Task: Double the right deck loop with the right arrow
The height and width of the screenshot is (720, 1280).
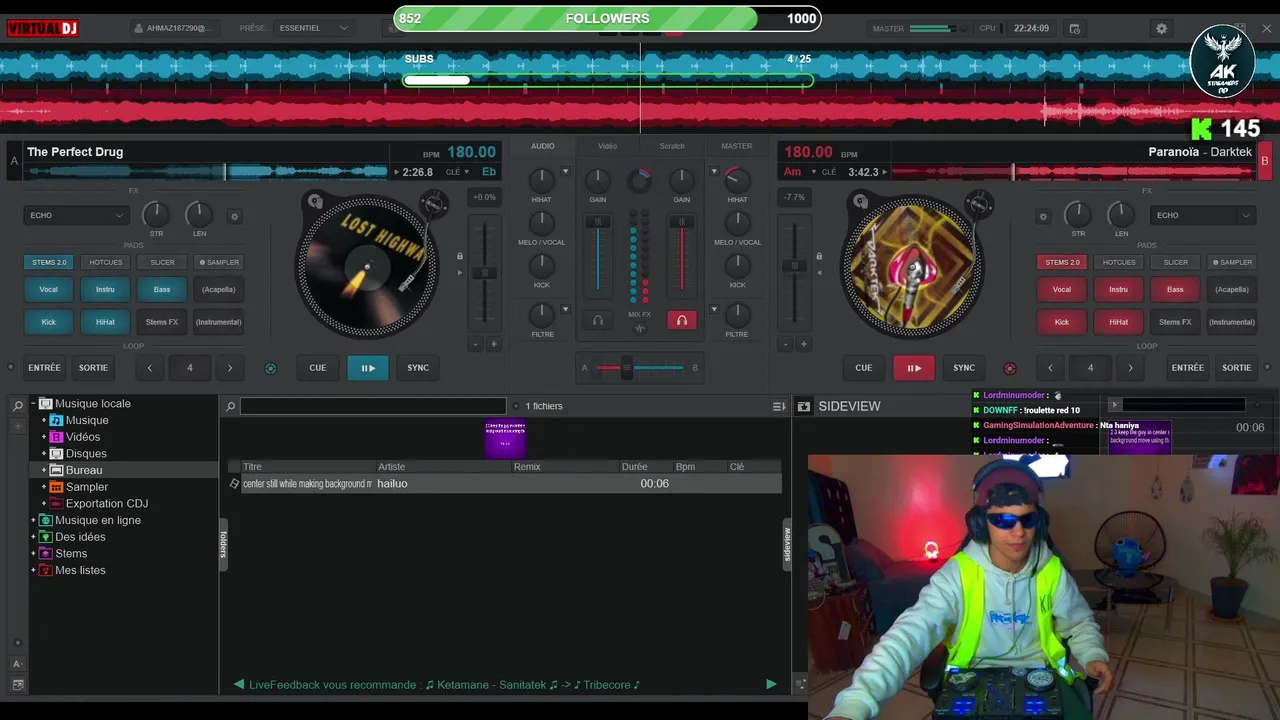Action: (1130, 368)
